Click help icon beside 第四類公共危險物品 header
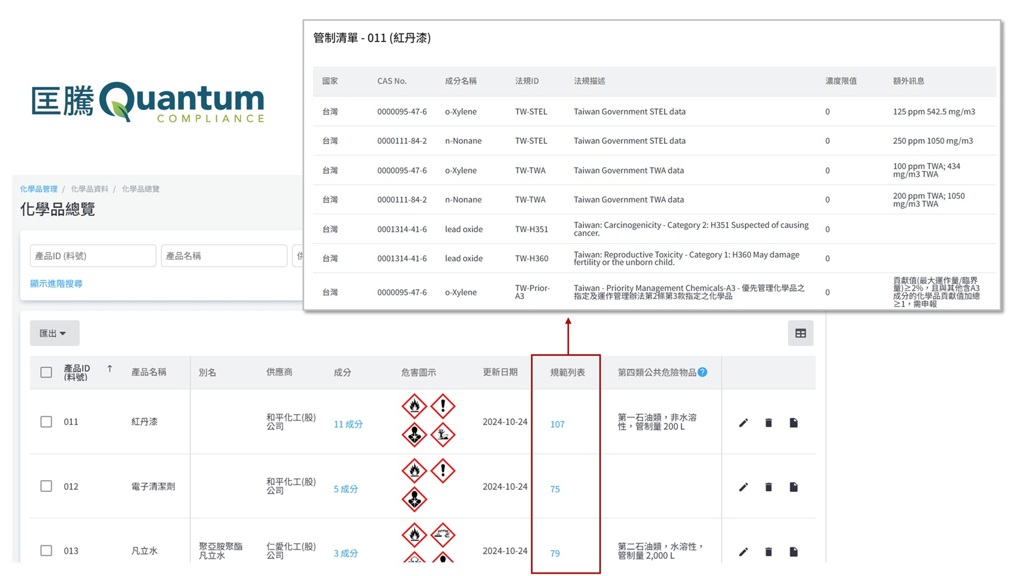Viewport: 1024px width, 576px height. coord(703,372)
